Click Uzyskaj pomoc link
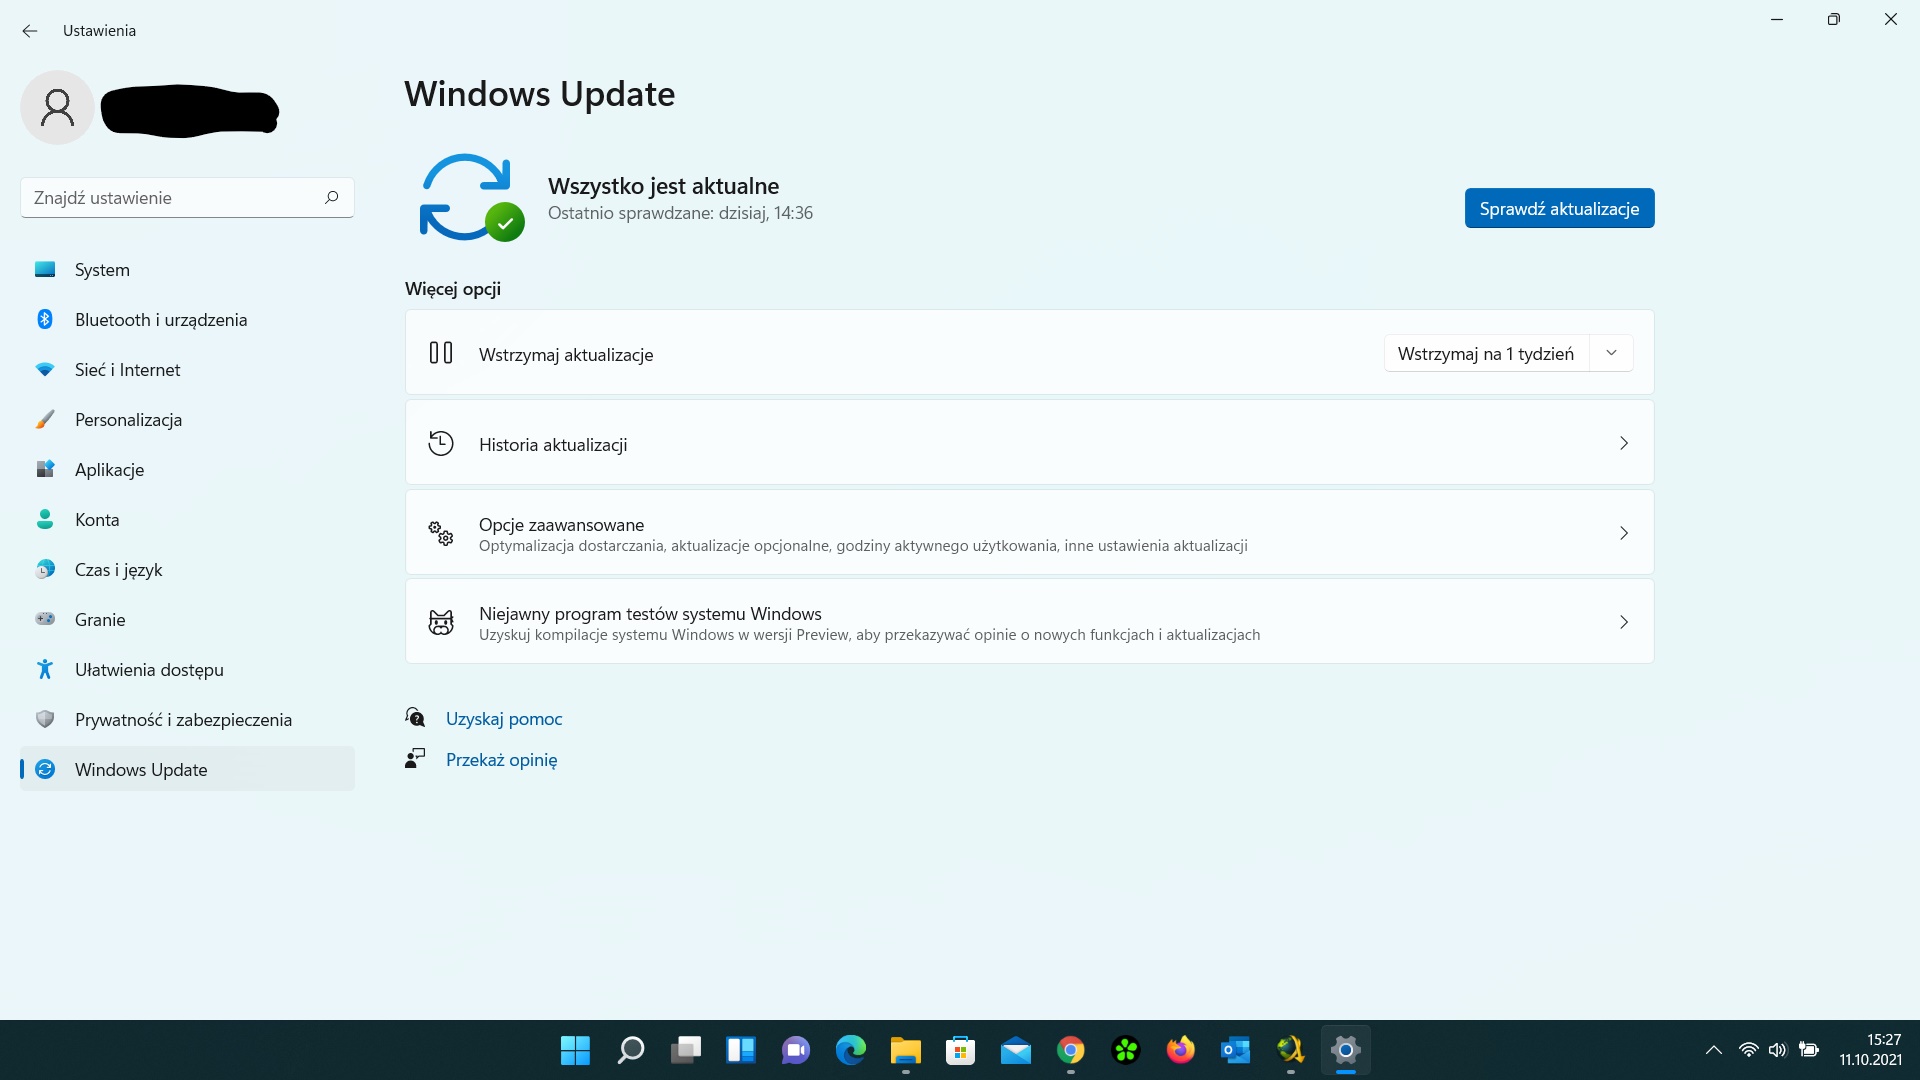Viewport: 1920px width, 1080px height. (504, 718)
